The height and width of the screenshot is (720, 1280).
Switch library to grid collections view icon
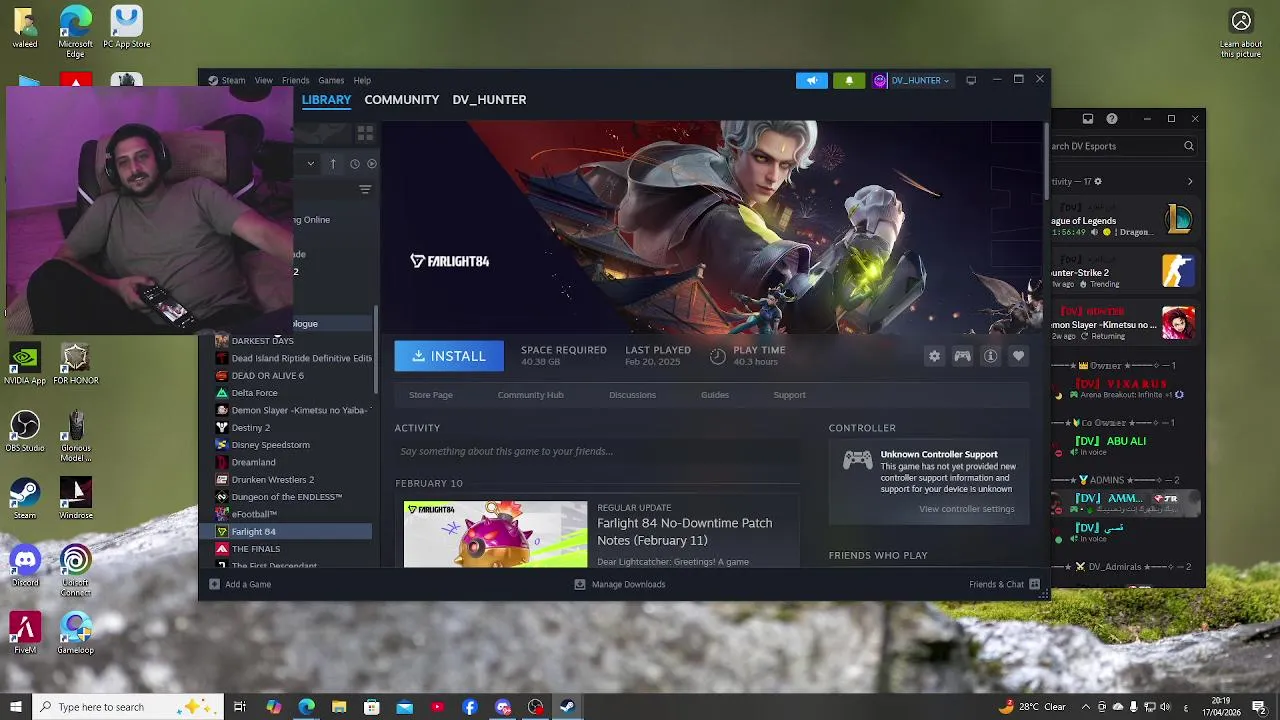(365, 133)
